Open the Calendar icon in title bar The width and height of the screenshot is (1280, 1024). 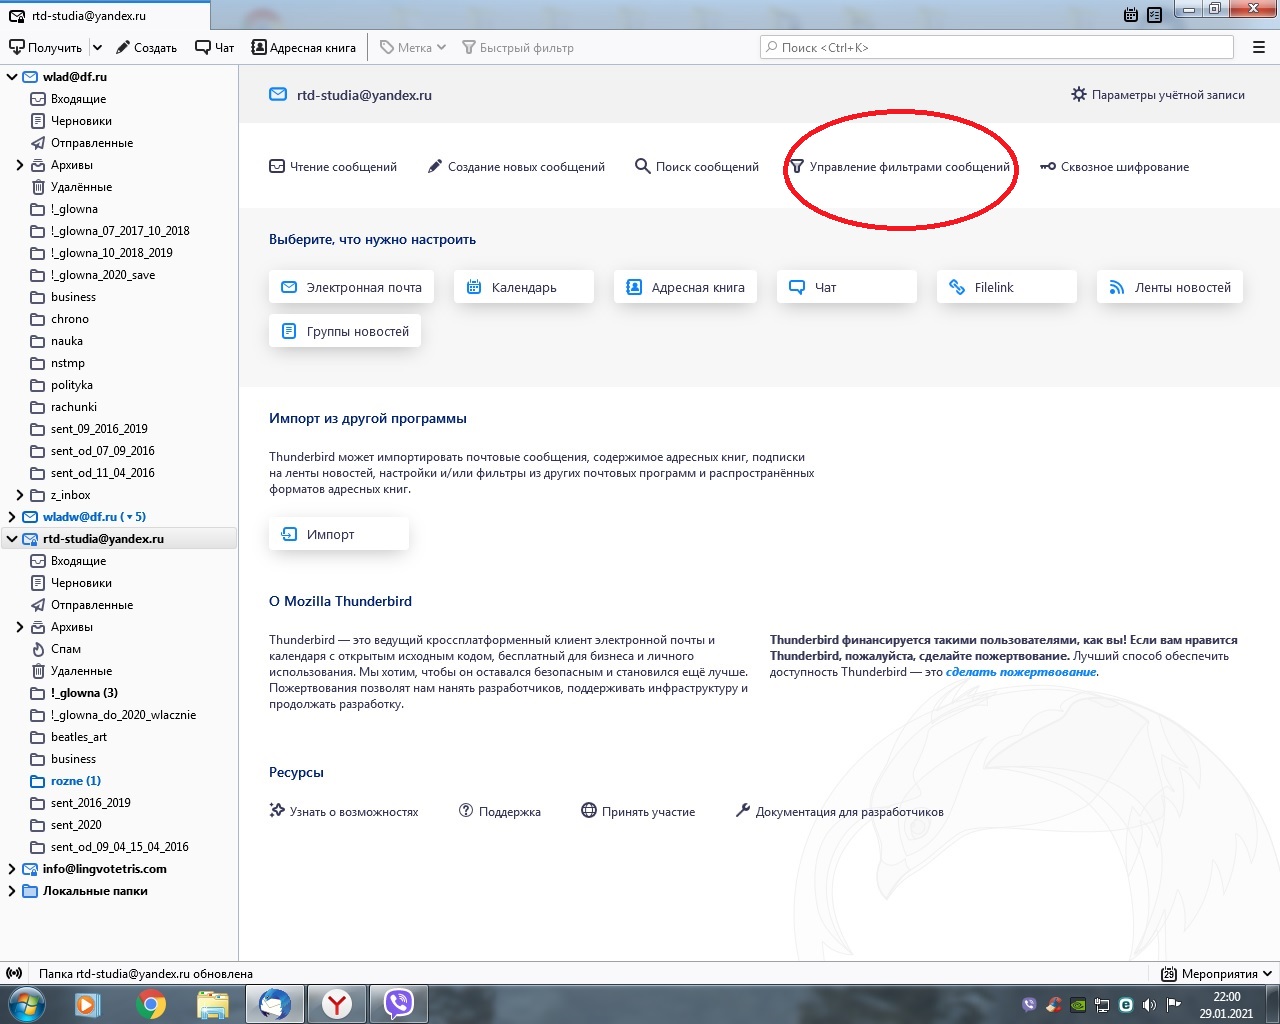tap(1131, 15)
